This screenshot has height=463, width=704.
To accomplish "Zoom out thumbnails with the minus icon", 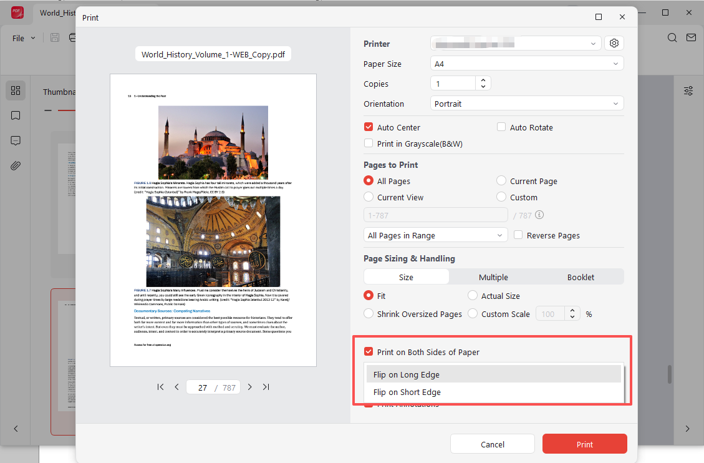I will (x=48, y=110).
